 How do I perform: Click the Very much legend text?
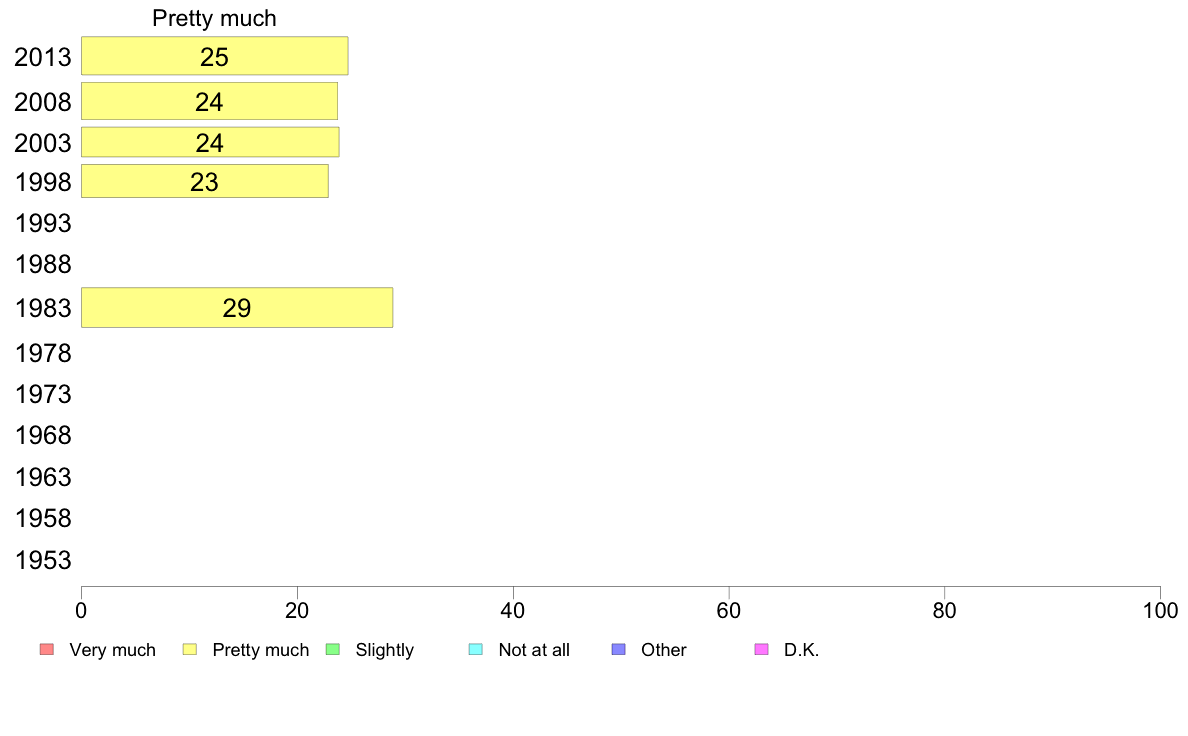(x=113, y=650)
